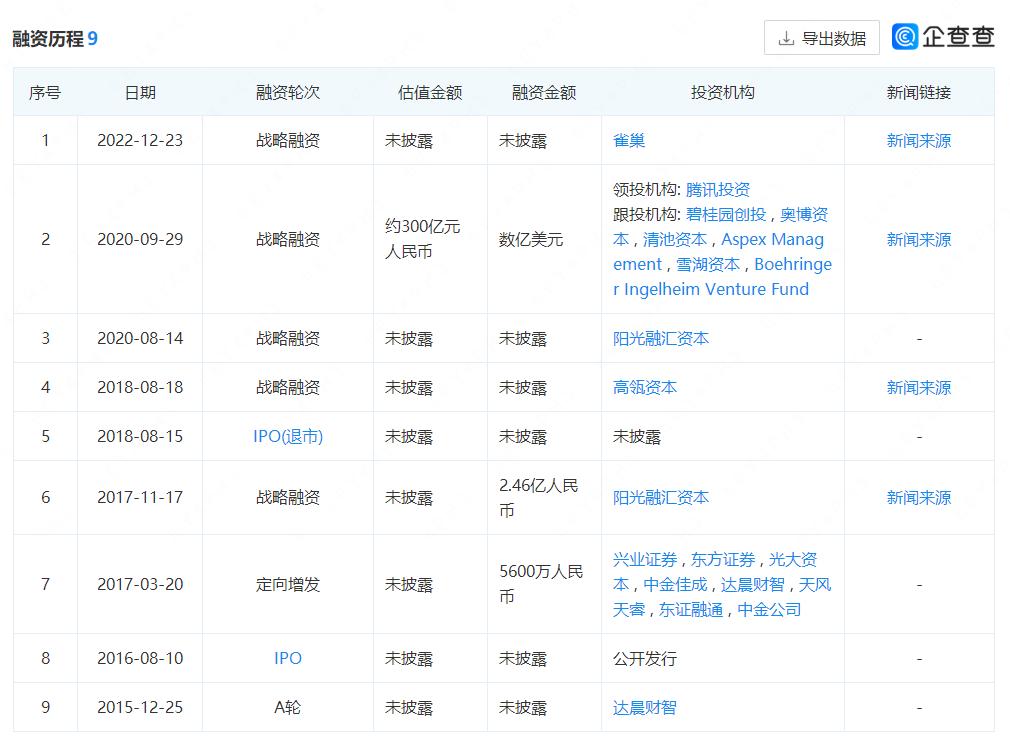Click the 融资轮次 column header
This screenshot has width=1010, height=748.
(x=288, y=92)
